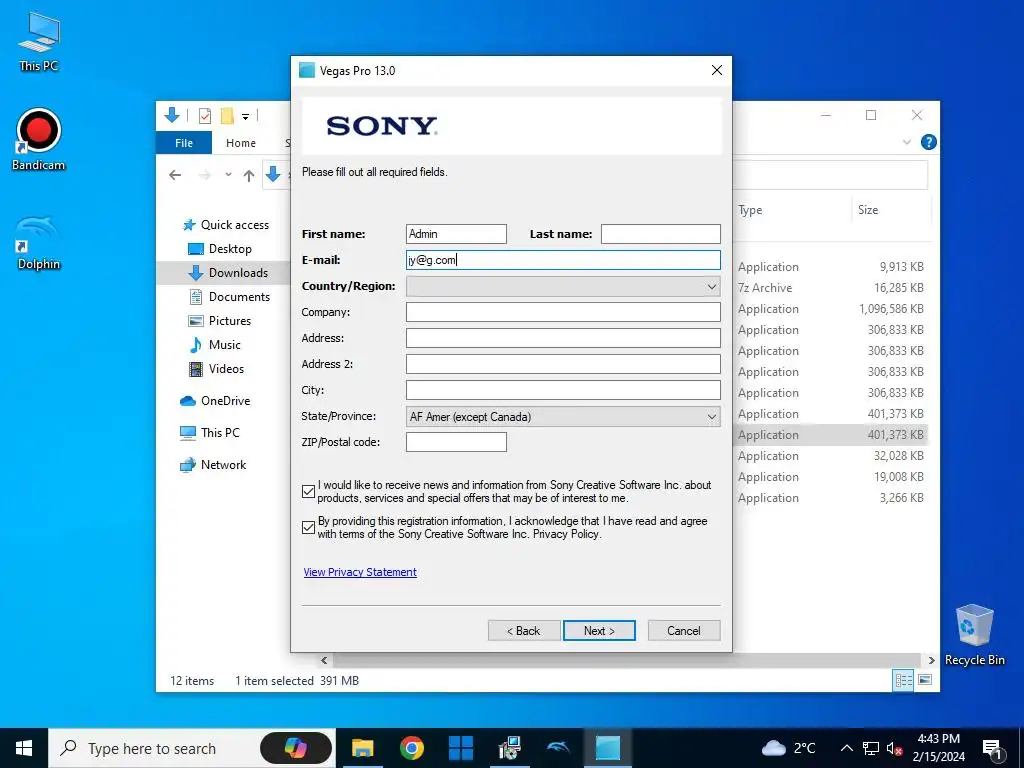
Task: Click Explorer's New folder quick access icon
Action: (x=227, y=116)
